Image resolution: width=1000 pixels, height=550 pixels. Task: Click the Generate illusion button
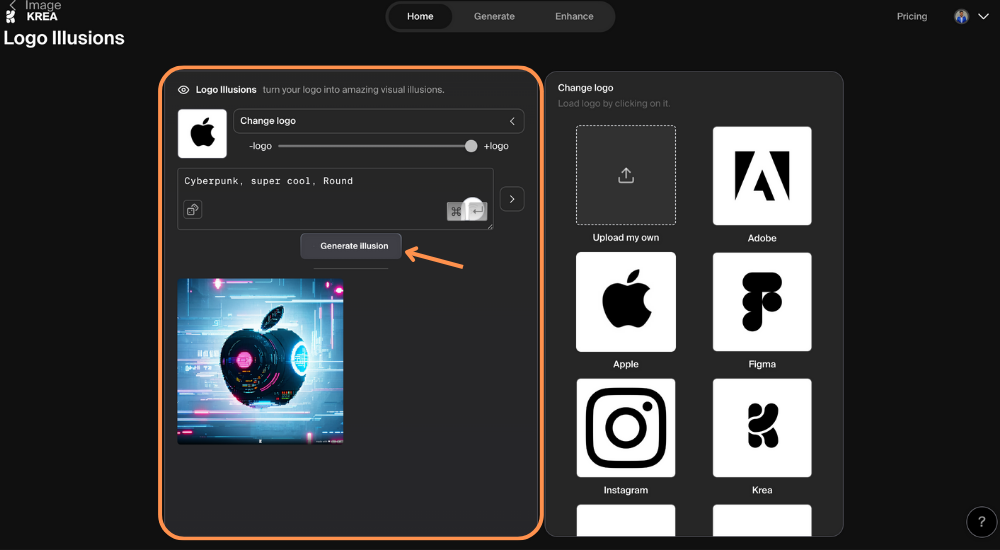351,246
